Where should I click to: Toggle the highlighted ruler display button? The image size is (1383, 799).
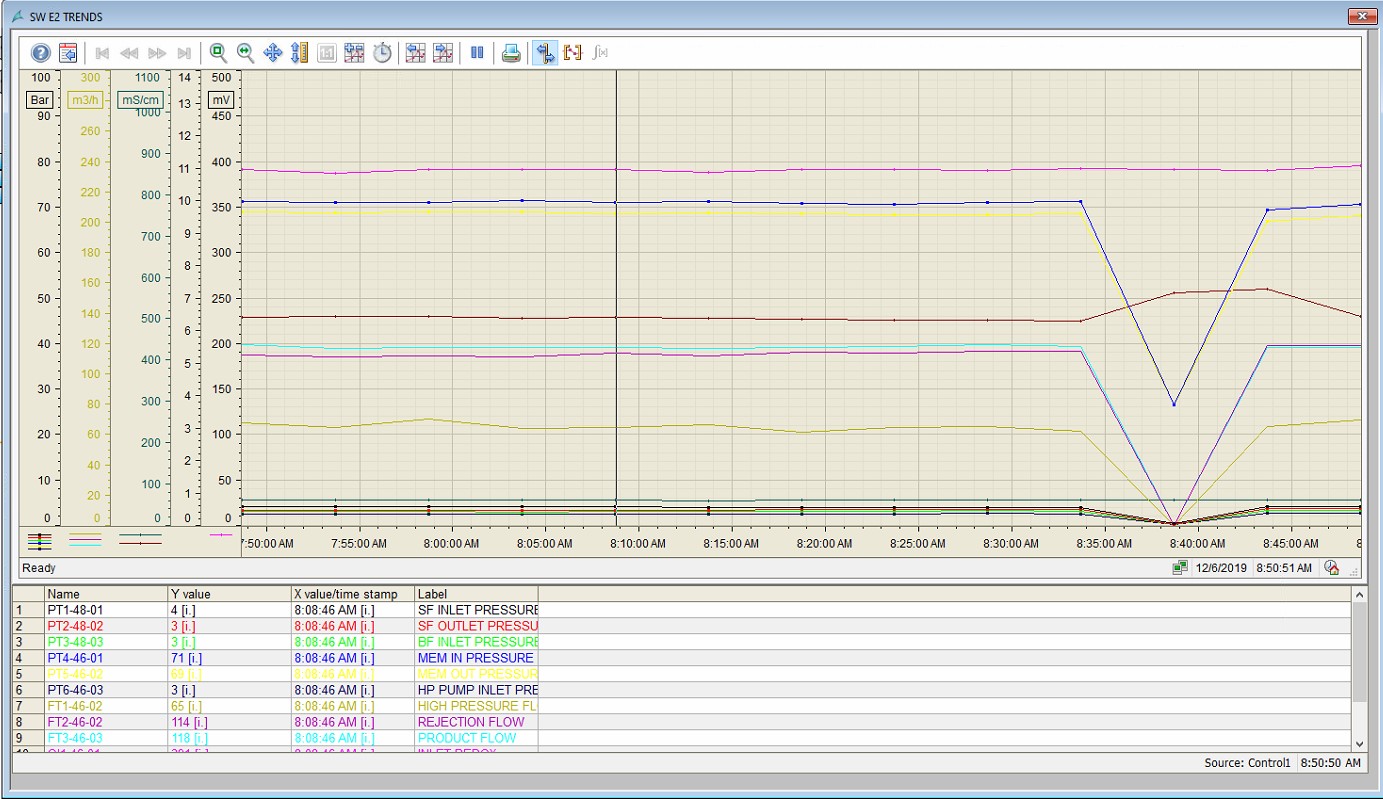point(544,53)
